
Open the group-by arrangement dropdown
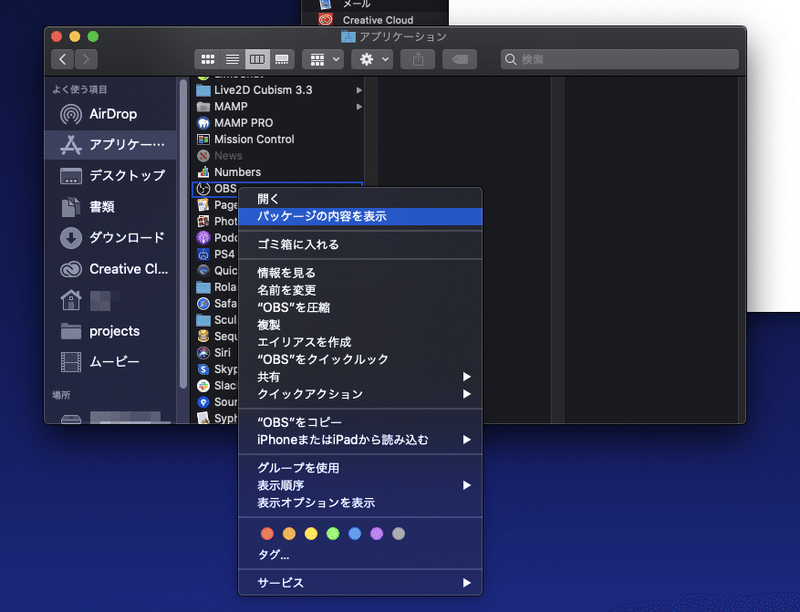coord(323,60)
